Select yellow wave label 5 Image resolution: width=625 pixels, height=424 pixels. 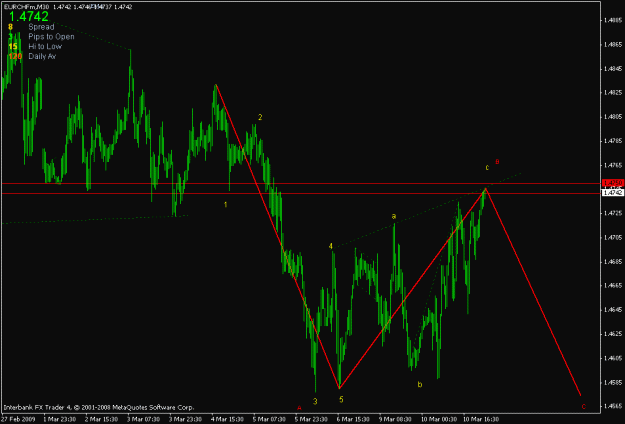click(x=341, y=399)
